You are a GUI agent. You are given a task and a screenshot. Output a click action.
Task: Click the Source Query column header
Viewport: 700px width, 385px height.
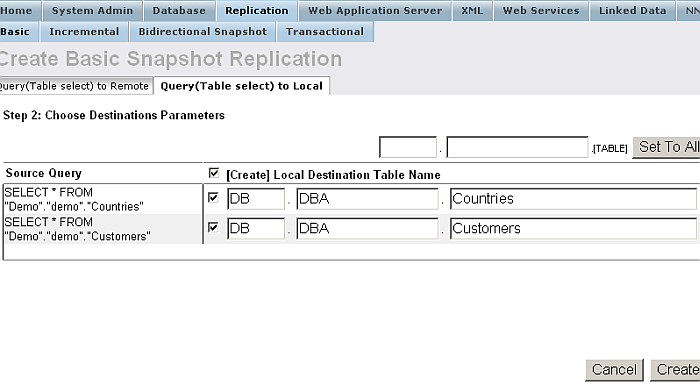click(x=44, y=173)
